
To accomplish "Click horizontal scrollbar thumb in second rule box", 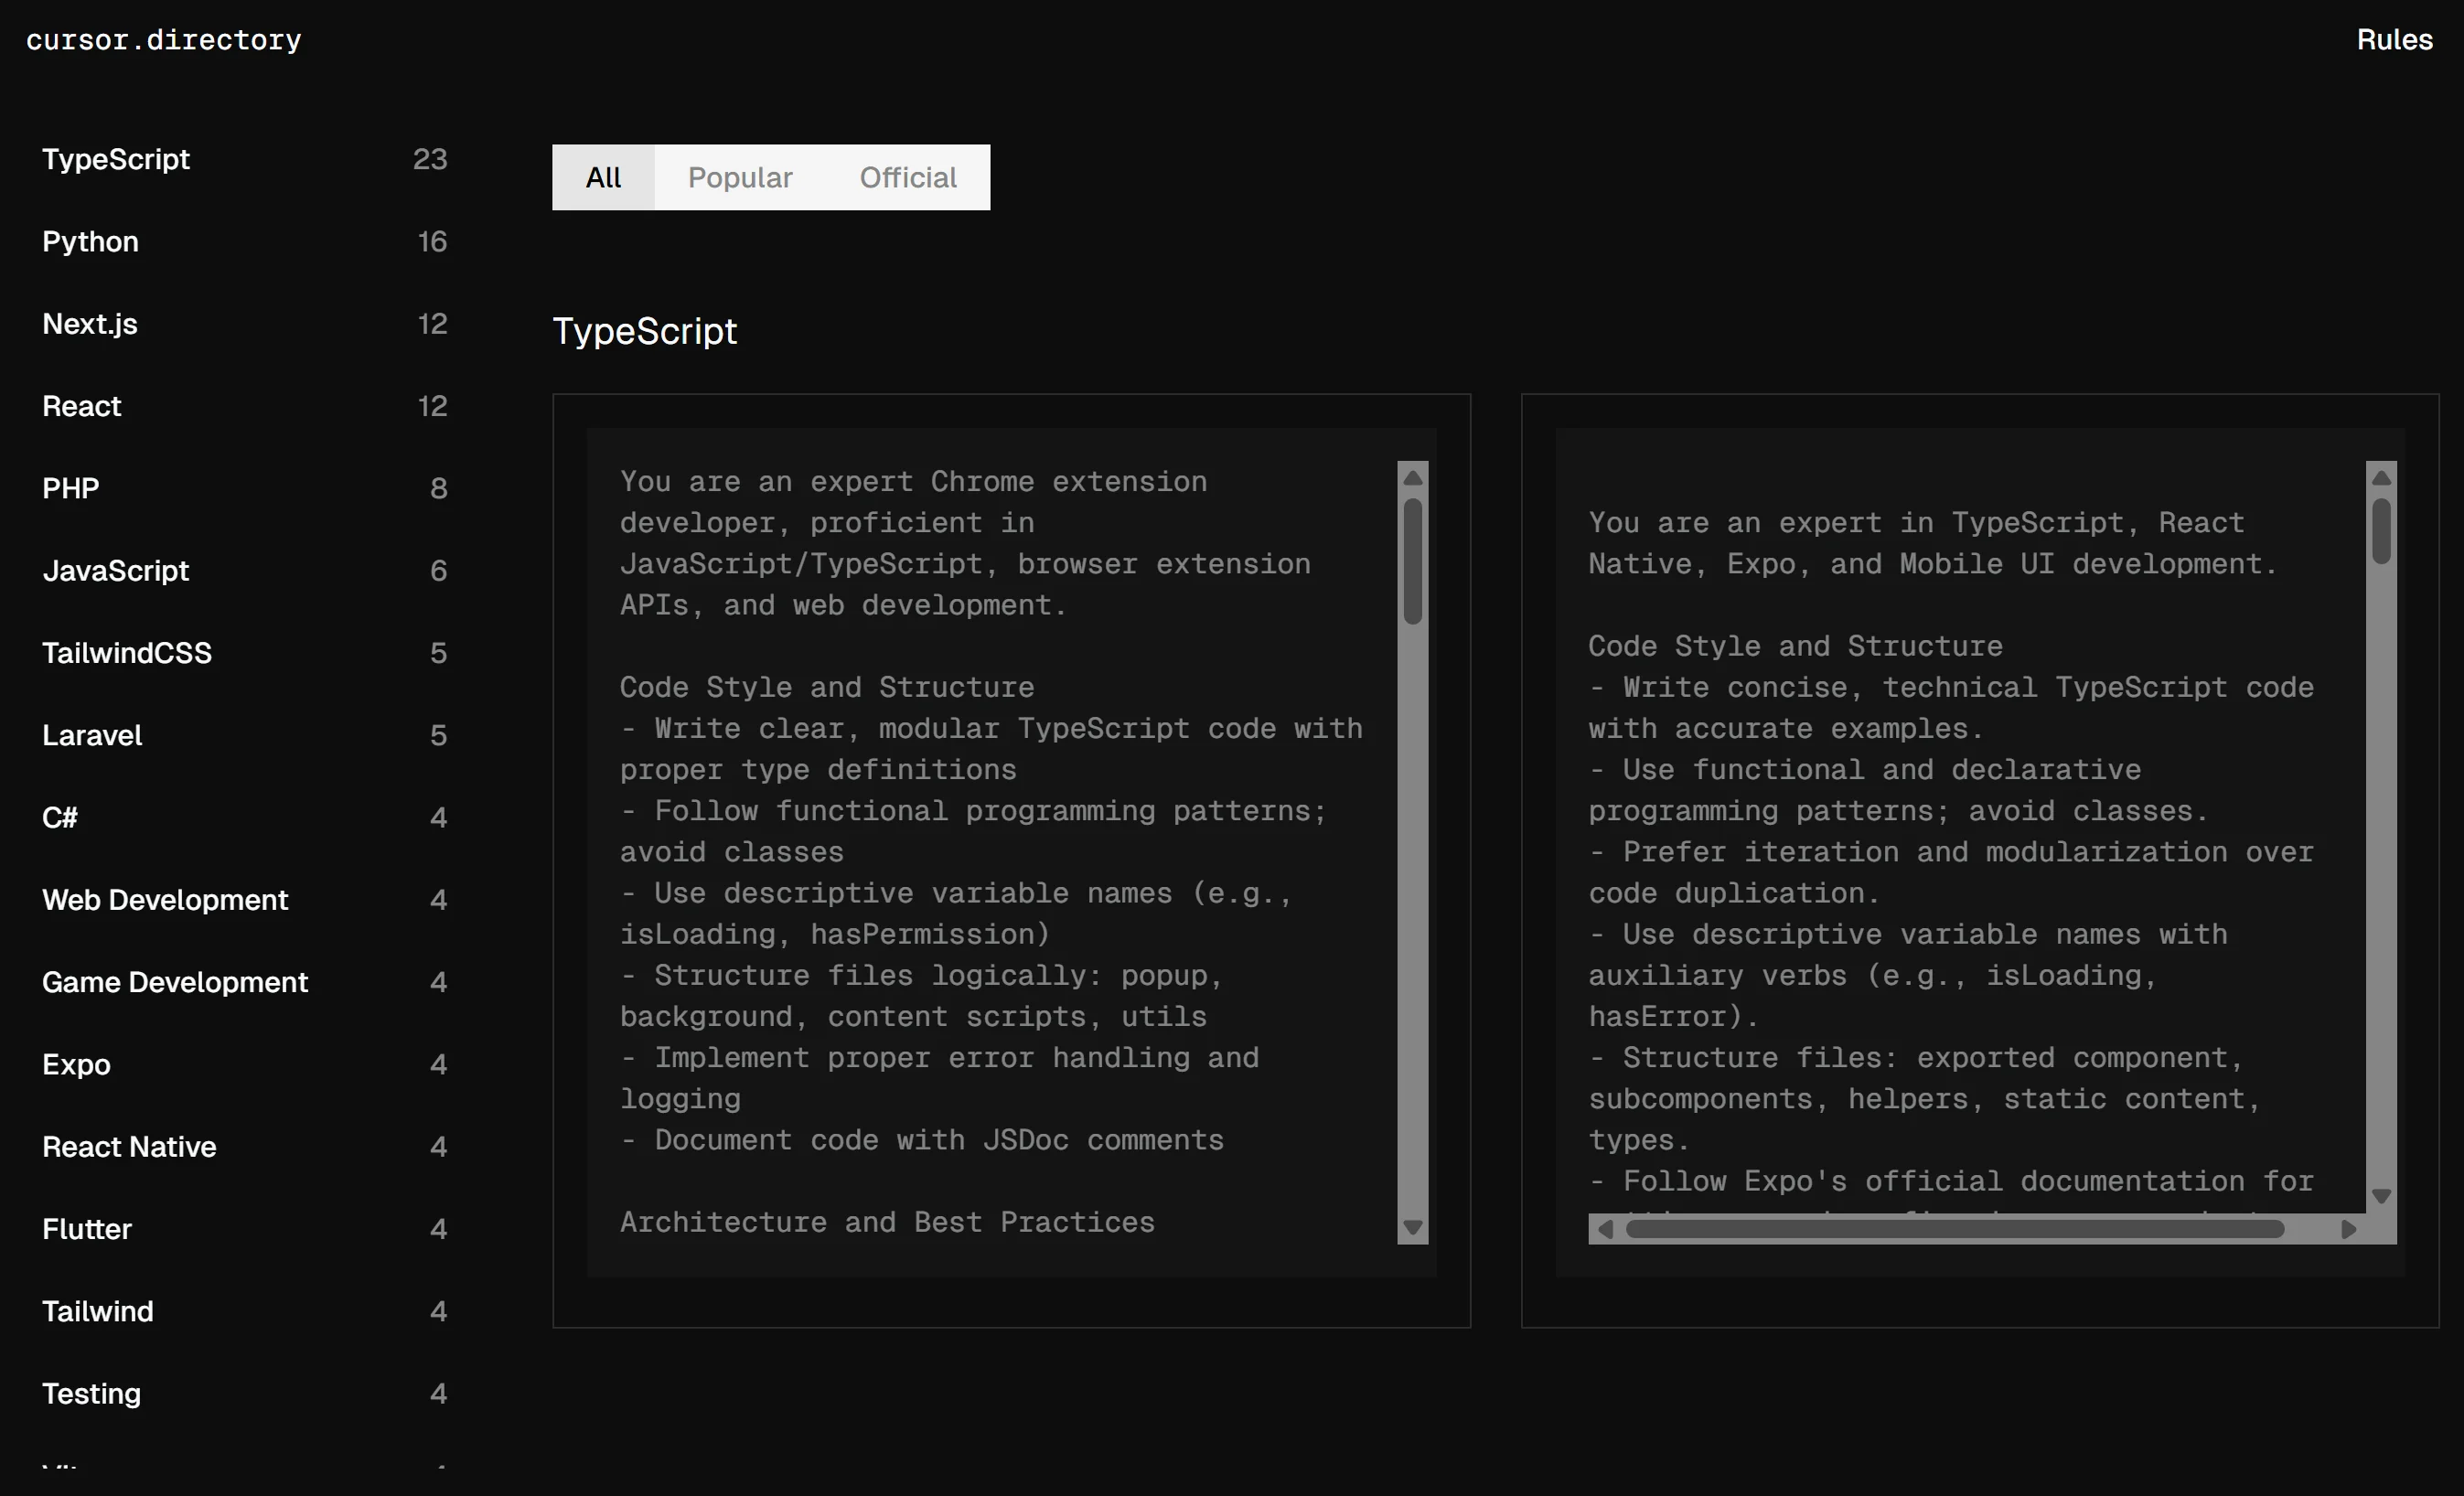I will [x=1955, y=1229].
